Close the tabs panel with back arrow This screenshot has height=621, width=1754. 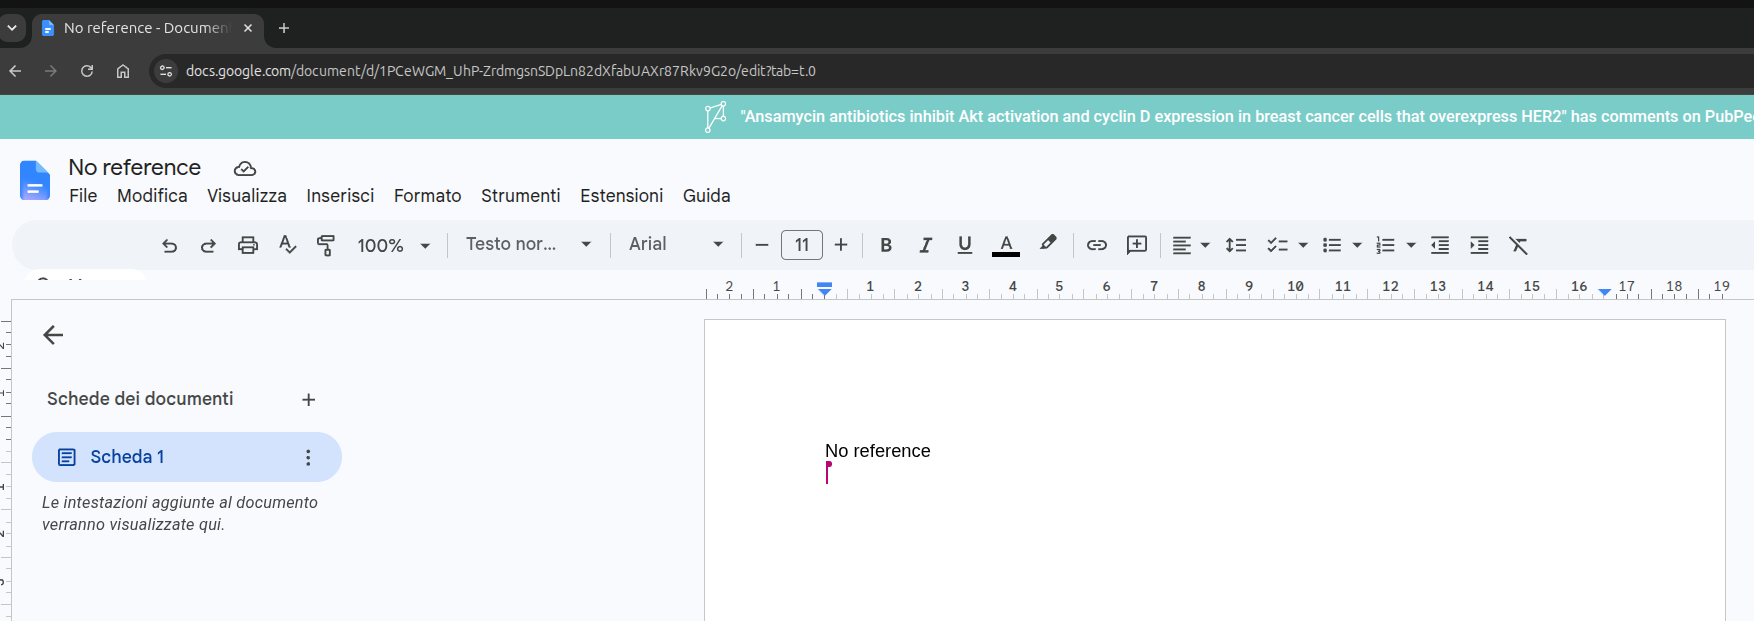pyautogui.click(x=53, y=335)
